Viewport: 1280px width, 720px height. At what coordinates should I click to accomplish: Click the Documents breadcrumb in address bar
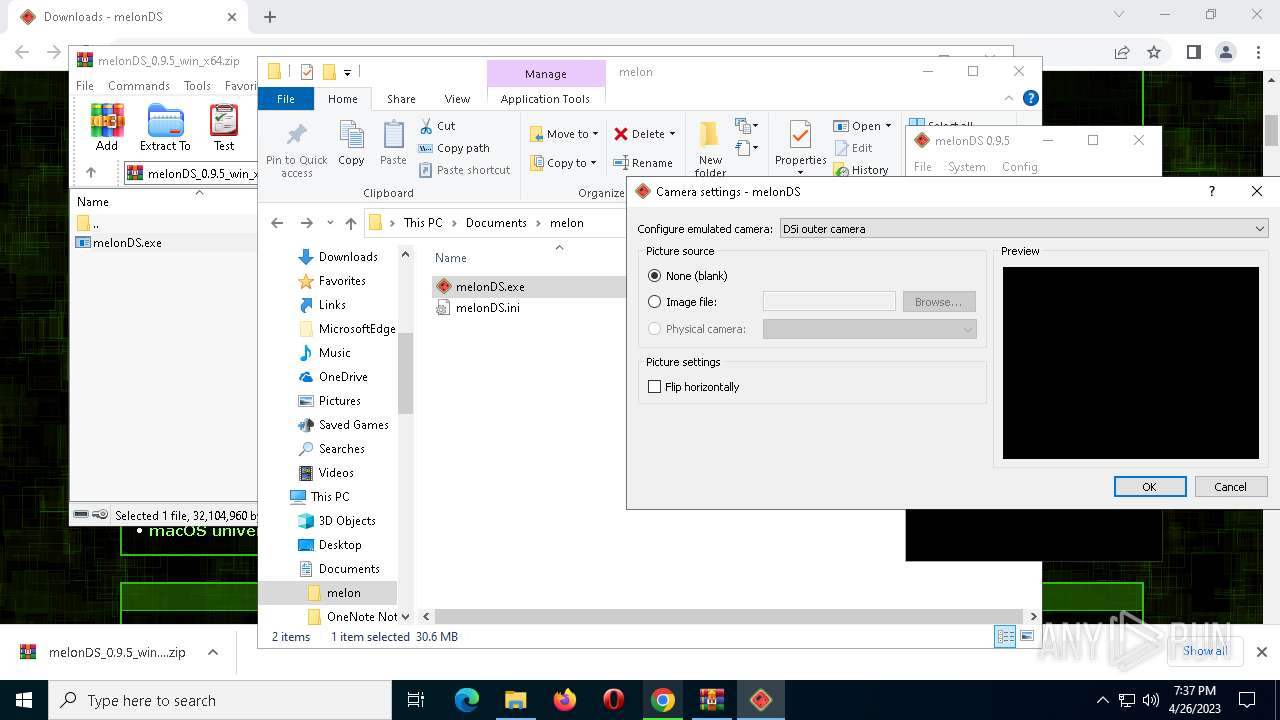496,223
